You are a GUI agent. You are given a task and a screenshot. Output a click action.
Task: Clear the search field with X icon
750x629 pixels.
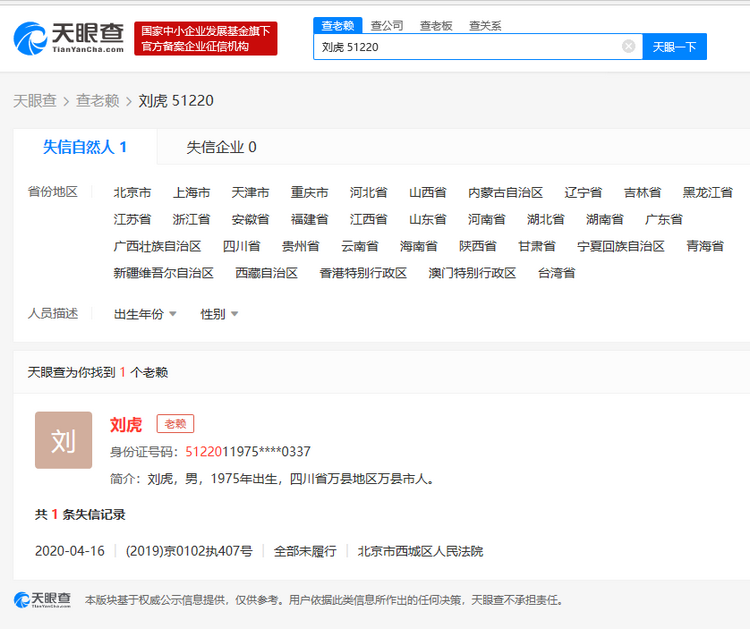tap(628, 46)
